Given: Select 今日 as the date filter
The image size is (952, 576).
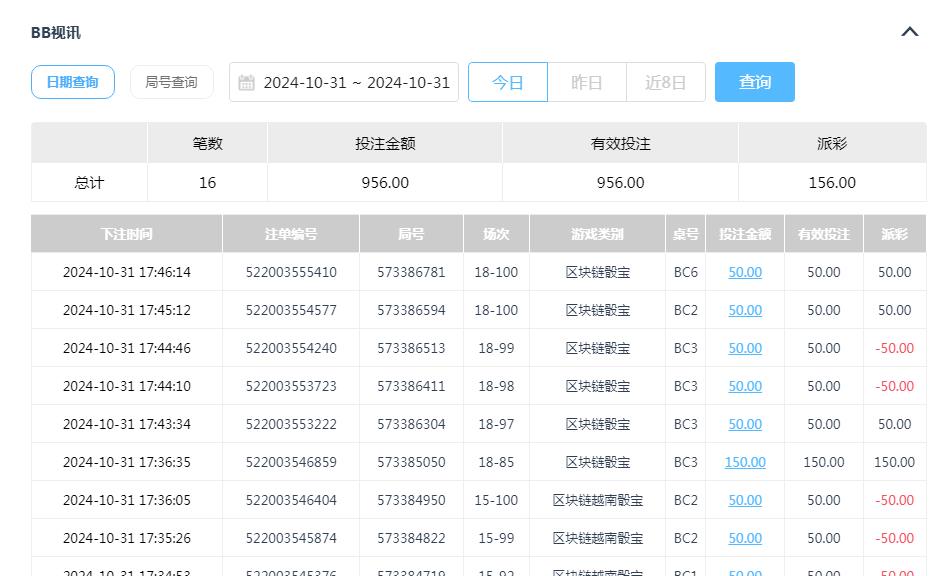Looking at the screenshot, I should tap(507, 82).
